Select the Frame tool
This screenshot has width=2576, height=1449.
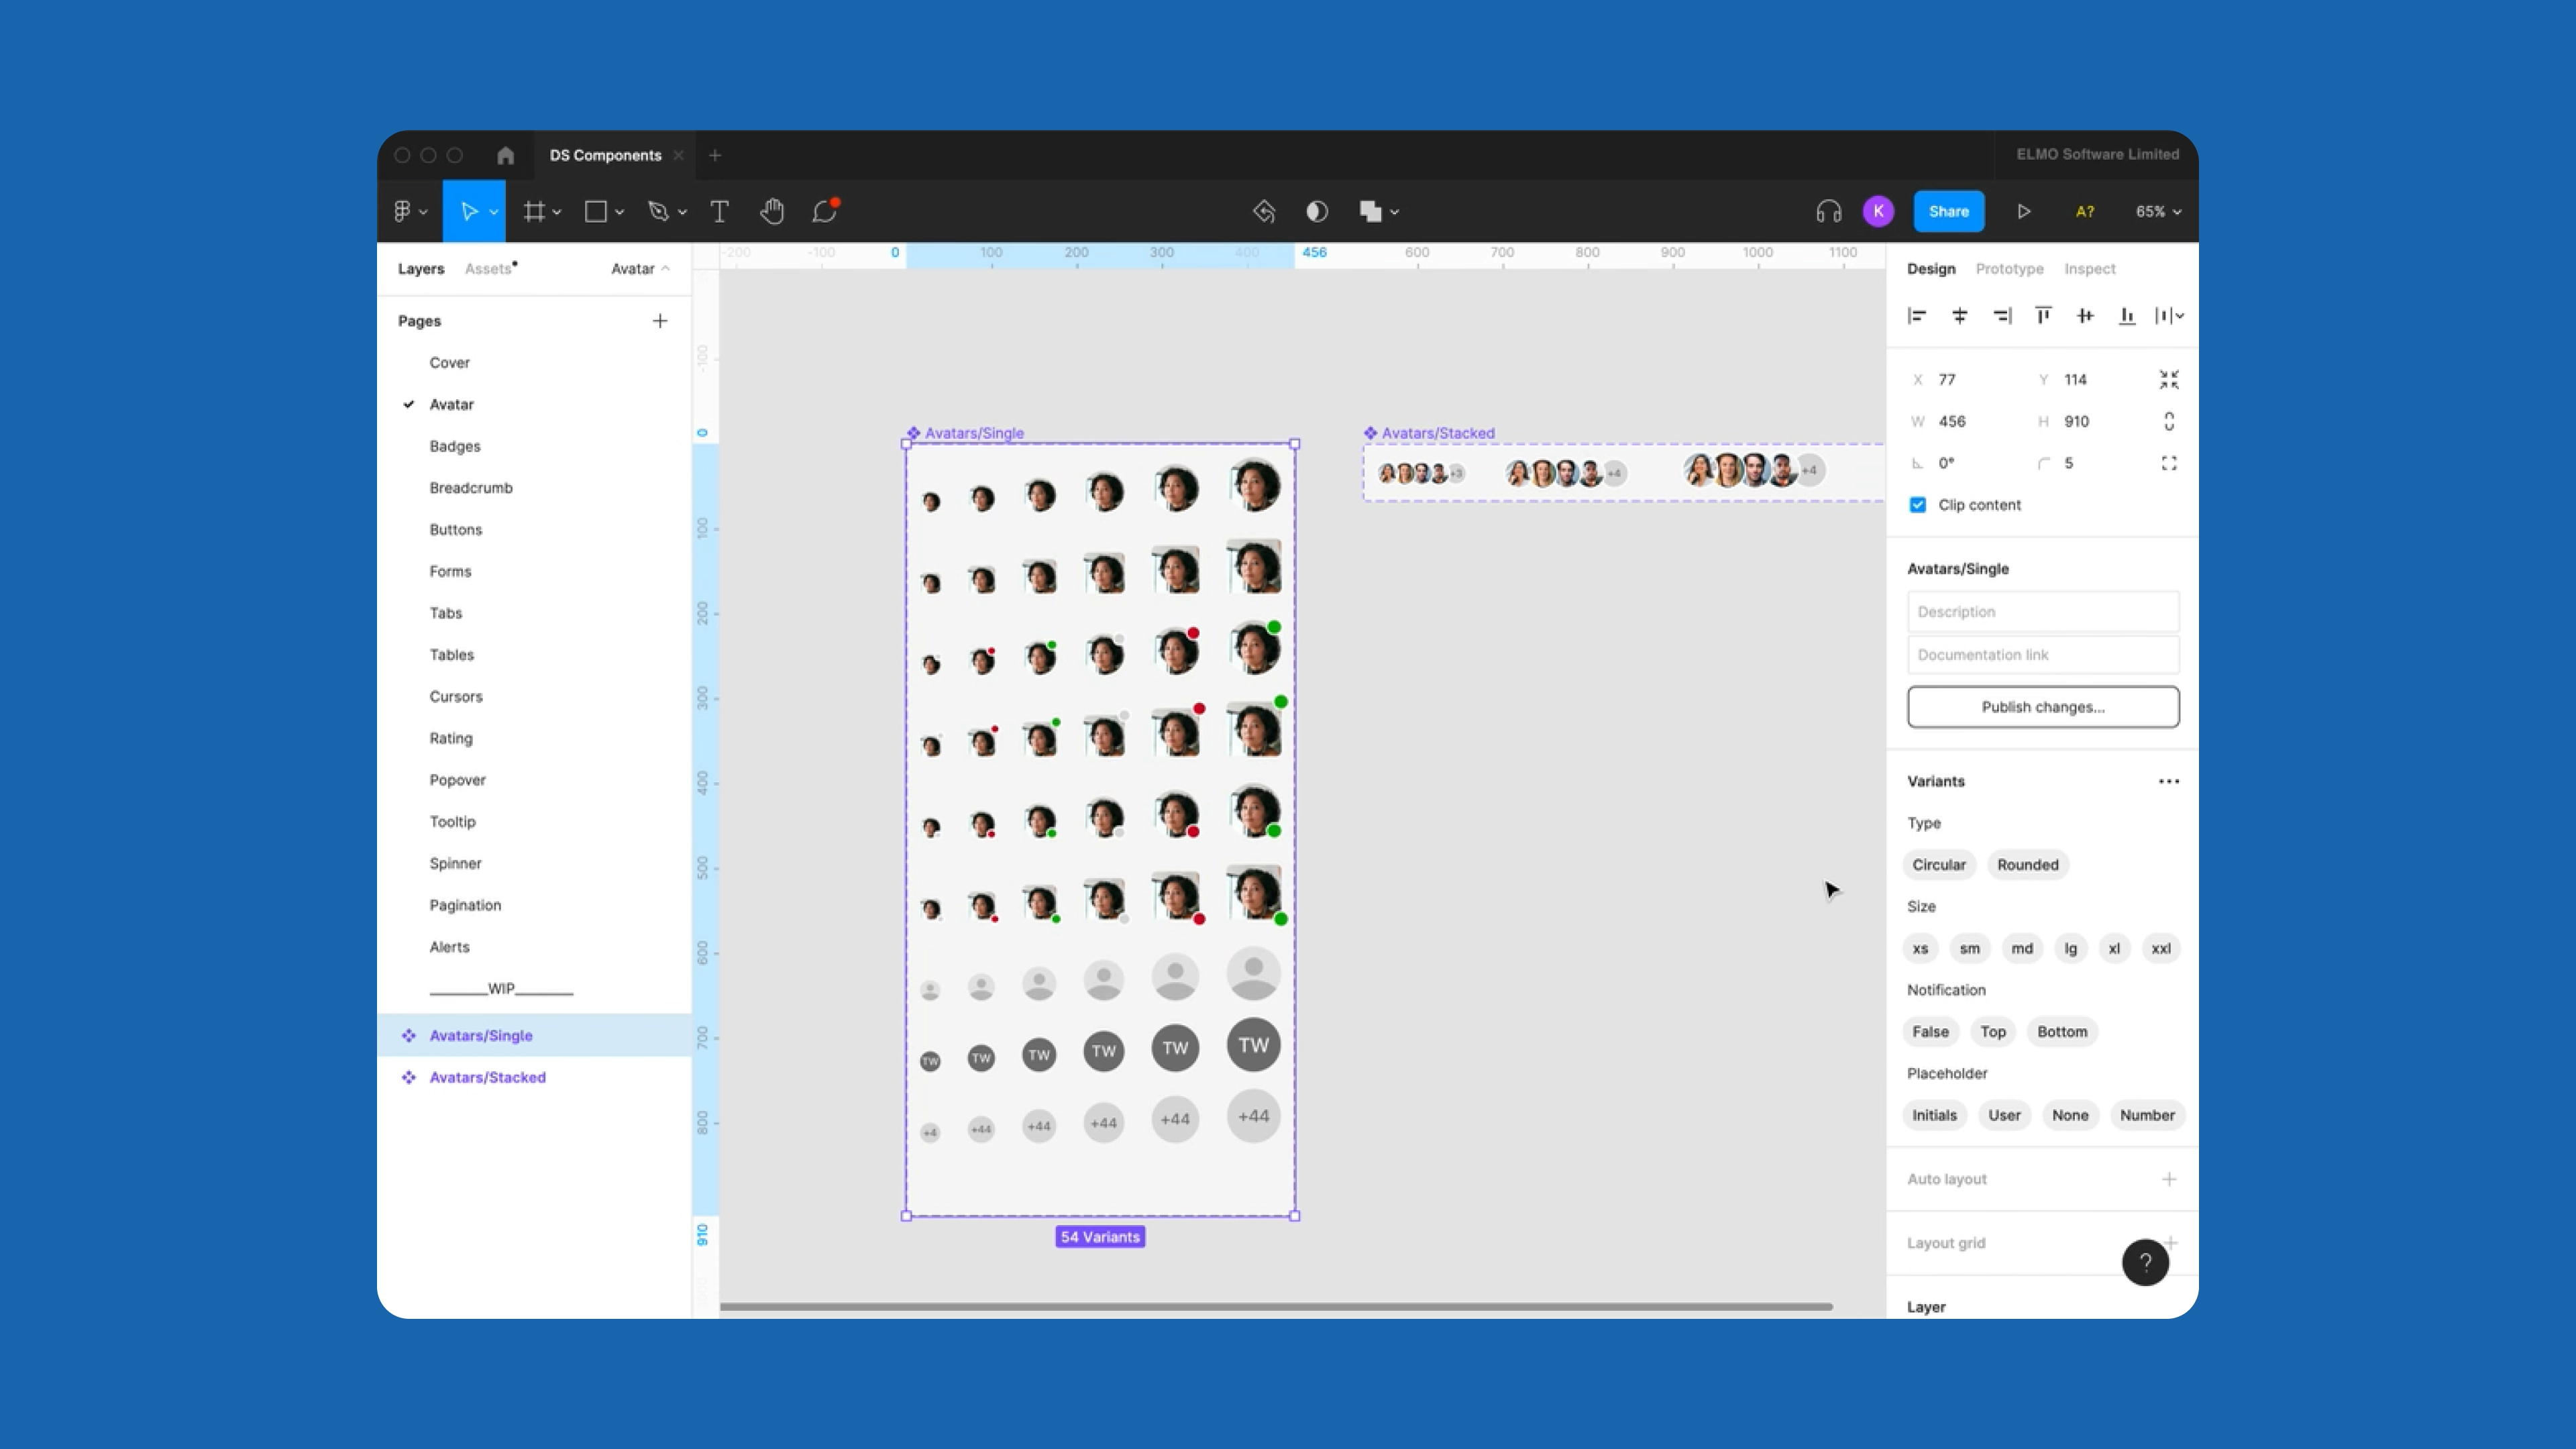click(534, 211)
